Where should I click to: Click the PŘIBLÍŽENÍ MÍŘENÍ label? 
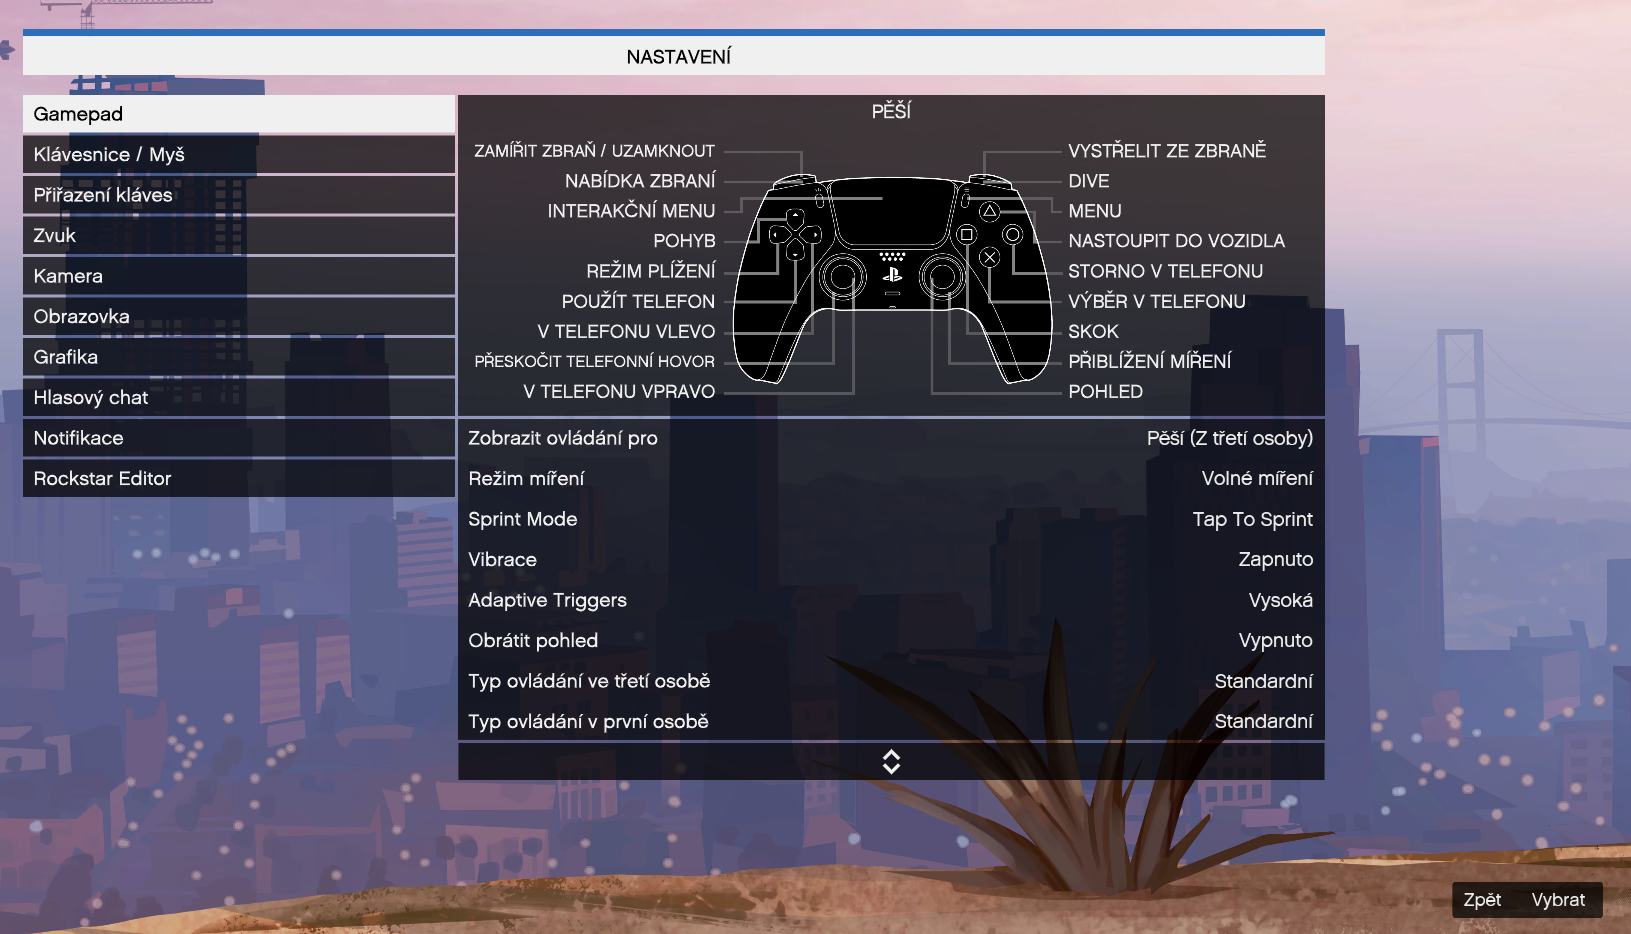pyautogui.click(x=1150, y=361)
